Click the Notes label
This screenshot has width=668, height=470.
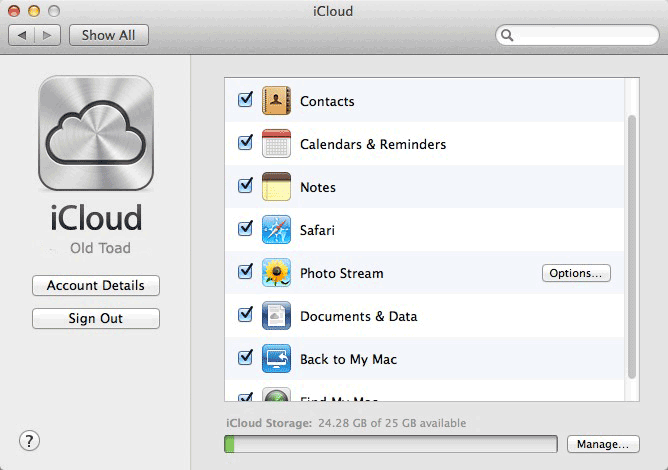(x=318, y=187)
